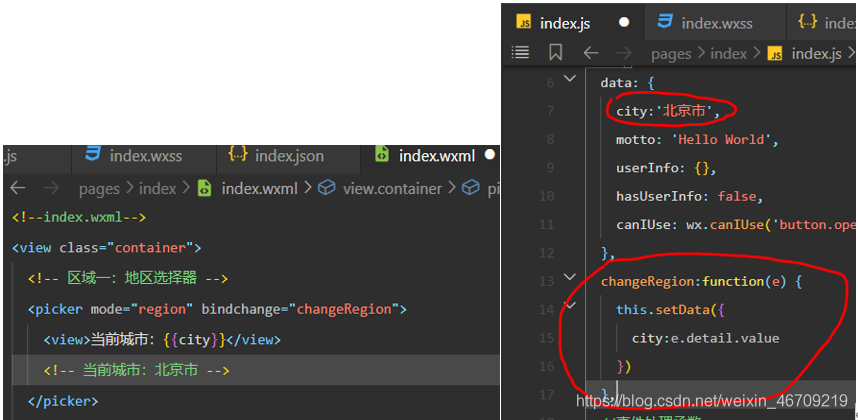Click the <!--index.wxml--> comment line

[79, 217]
